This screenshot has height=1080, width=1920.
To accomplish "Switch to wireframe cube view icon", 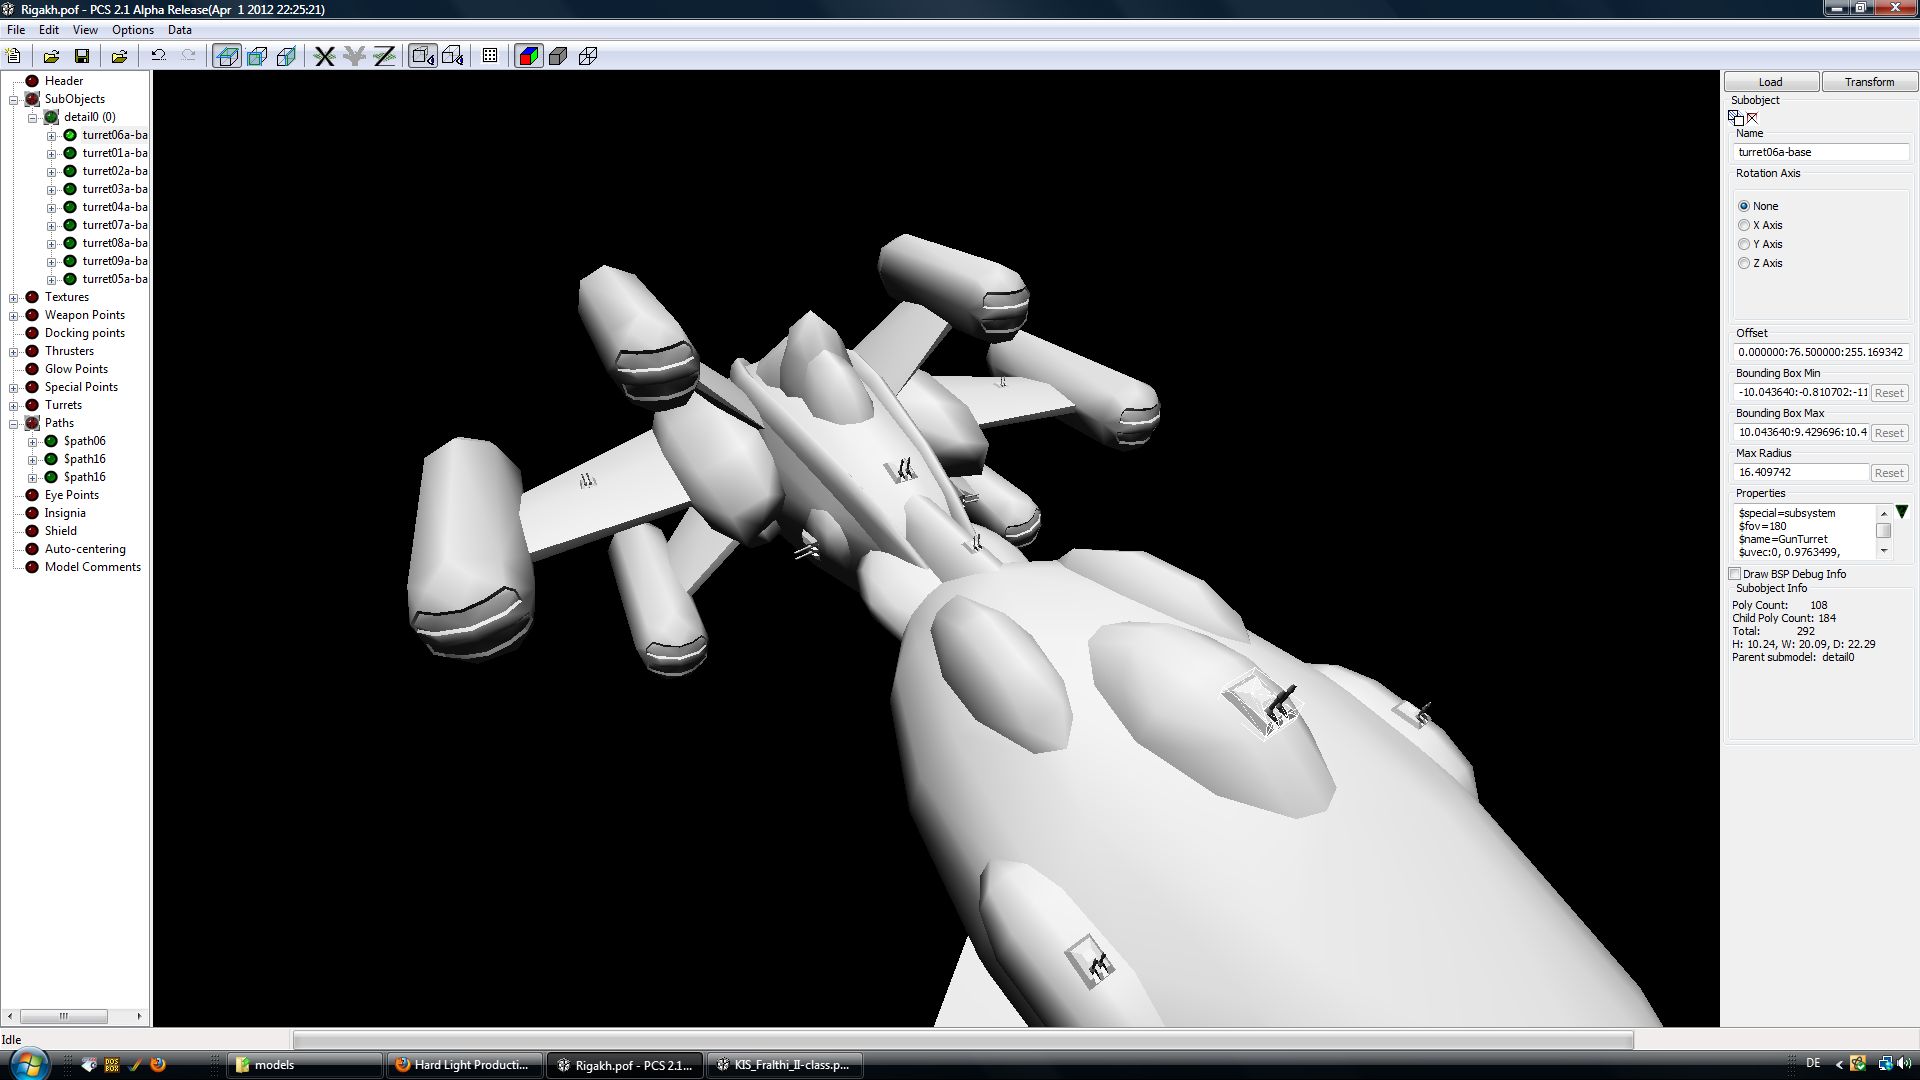I will [588, 56].
